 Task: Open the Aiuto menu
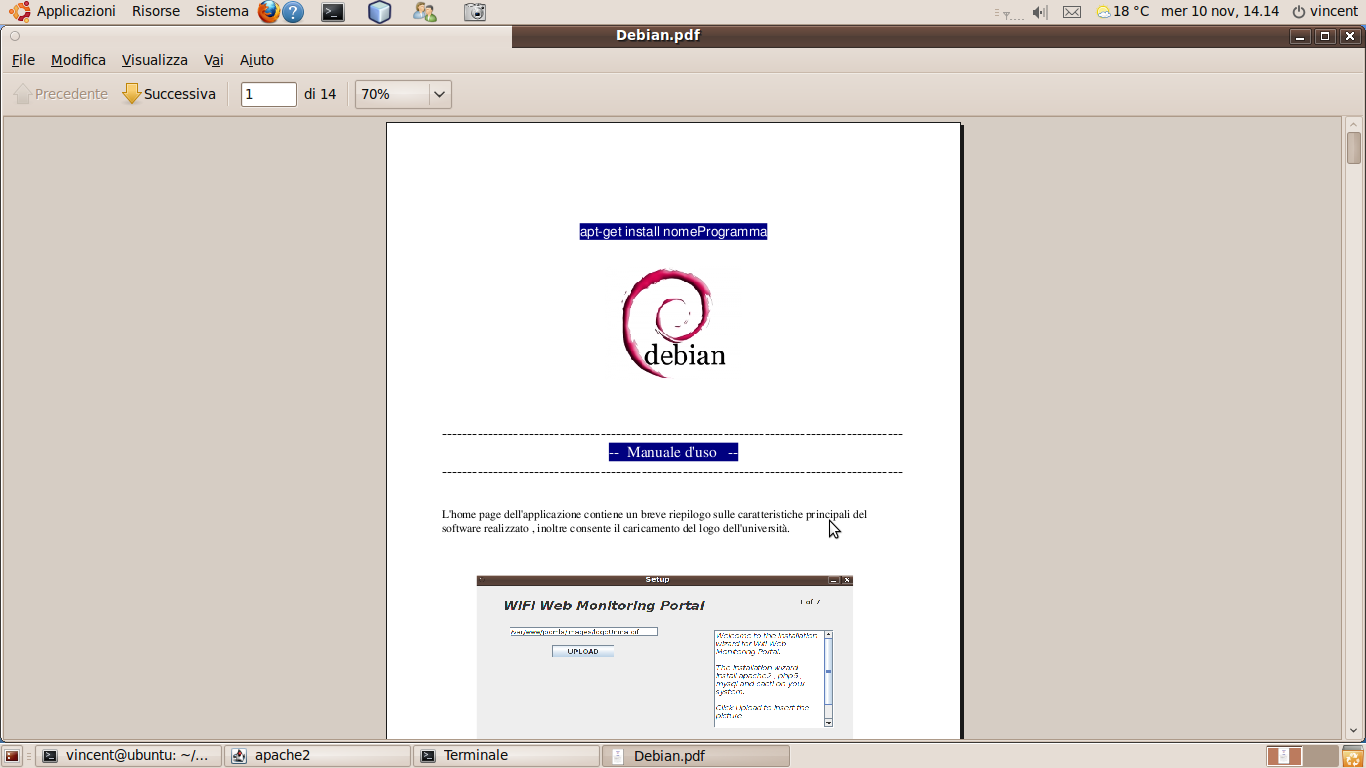pos(257,60)
